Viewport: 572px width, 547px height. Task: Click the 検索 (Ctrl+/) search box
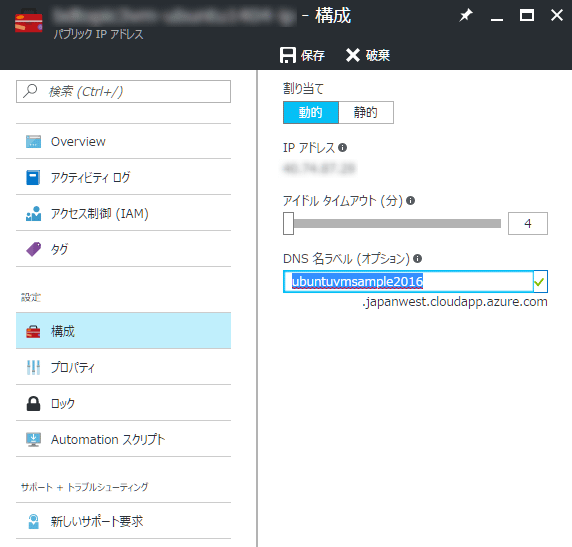(123, 91)
